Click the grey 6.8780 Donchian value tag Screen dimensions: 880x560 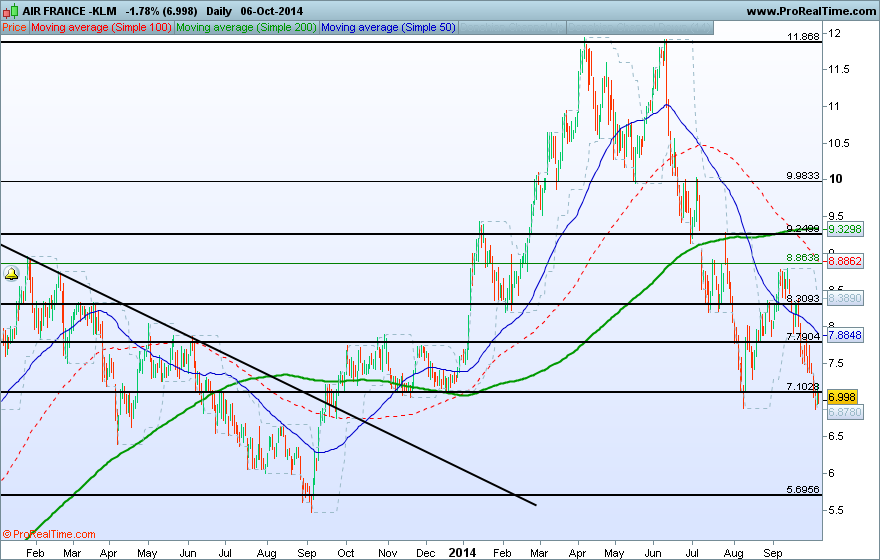[x=845, y=412]
